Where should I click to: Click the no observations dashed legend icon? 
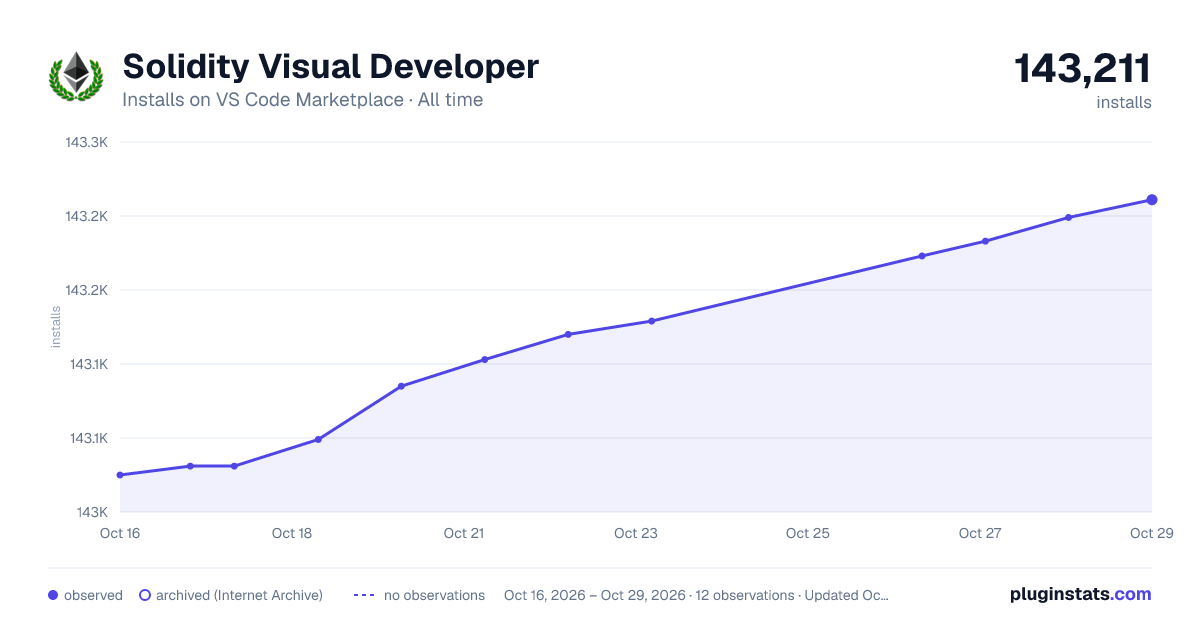[x=364, y=595]
